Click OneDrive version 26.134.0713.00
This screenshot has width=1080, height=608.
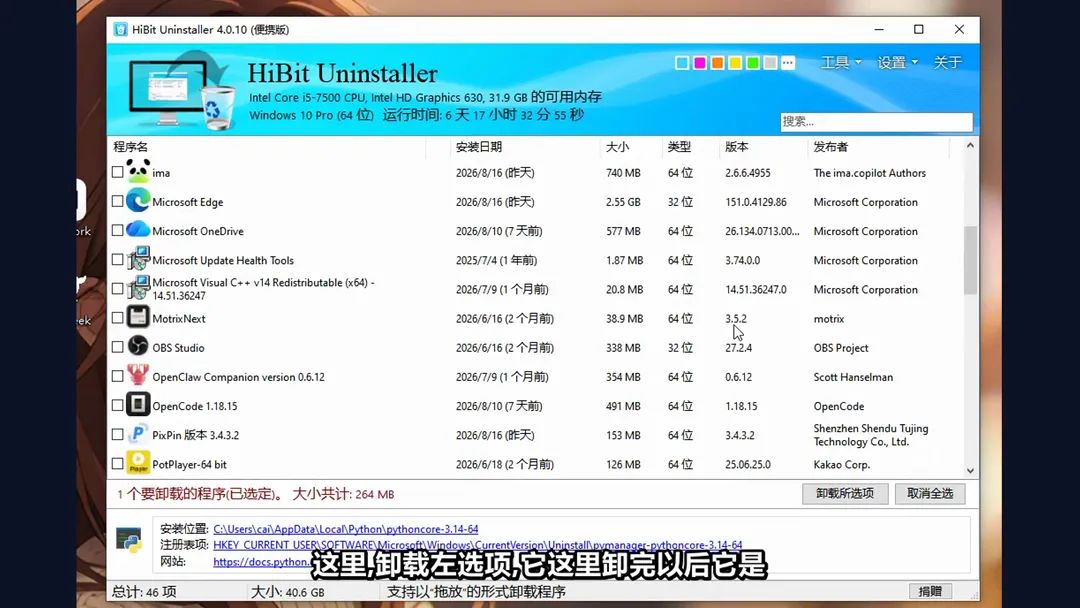[x=762, y=231]
